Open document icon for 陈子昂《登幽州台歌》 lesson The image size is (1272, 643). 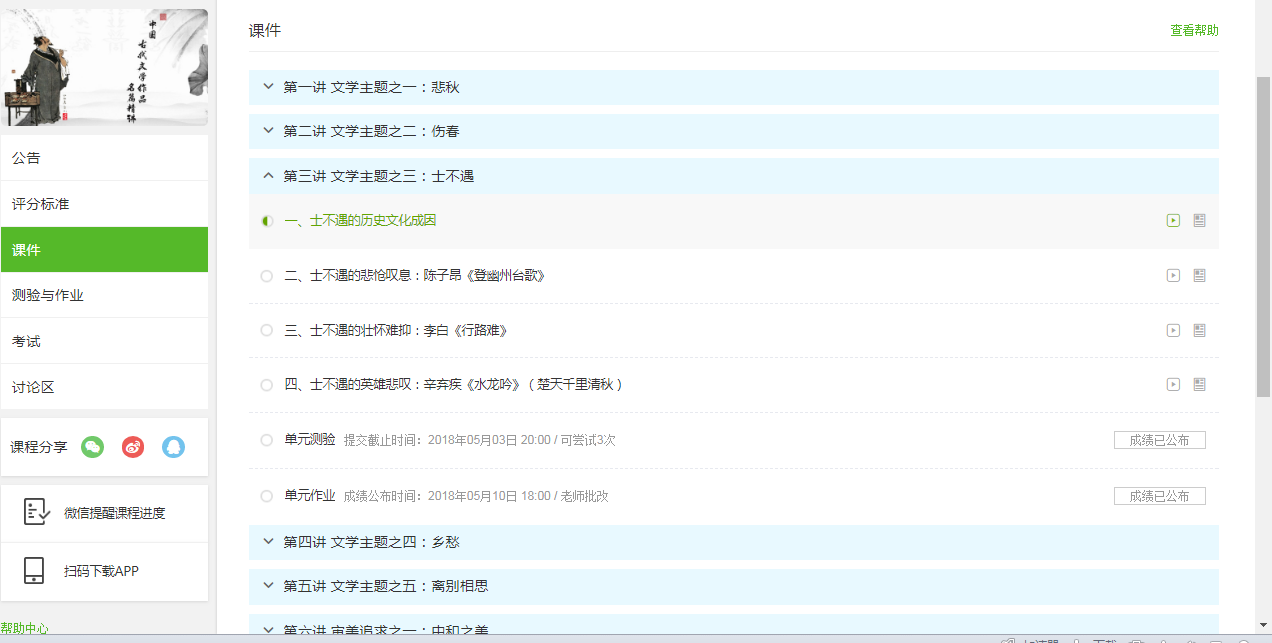pos(1199,275)
